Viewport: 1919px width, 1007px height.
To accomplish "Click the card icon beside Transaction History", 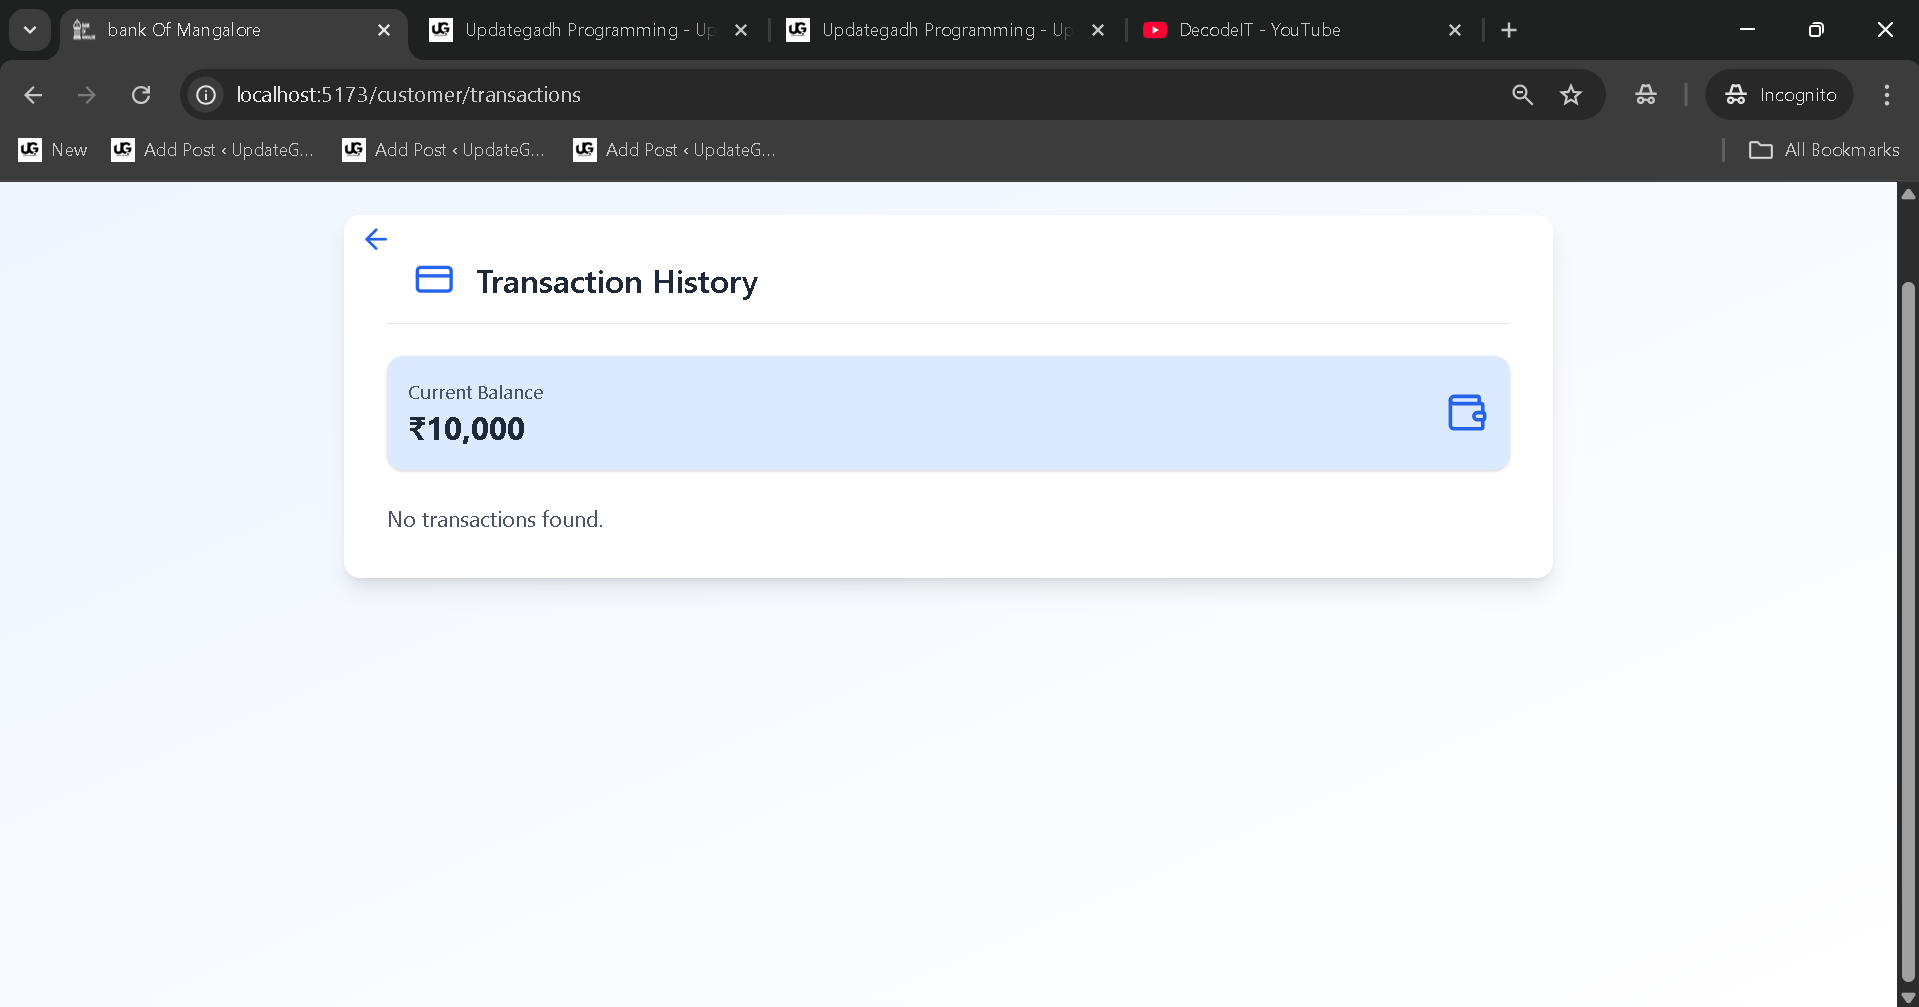I will click(x=434, y=280).
